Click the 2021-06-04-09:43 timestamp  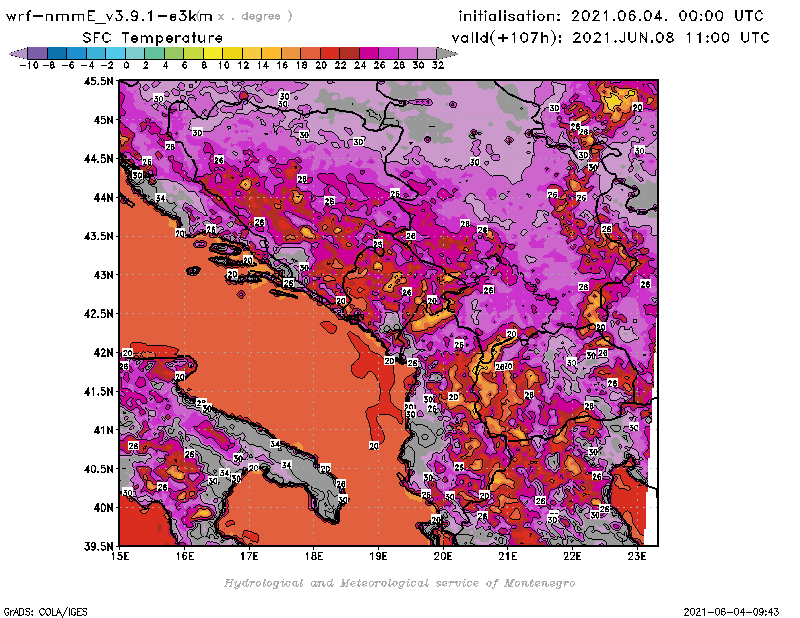coord(731,612)
